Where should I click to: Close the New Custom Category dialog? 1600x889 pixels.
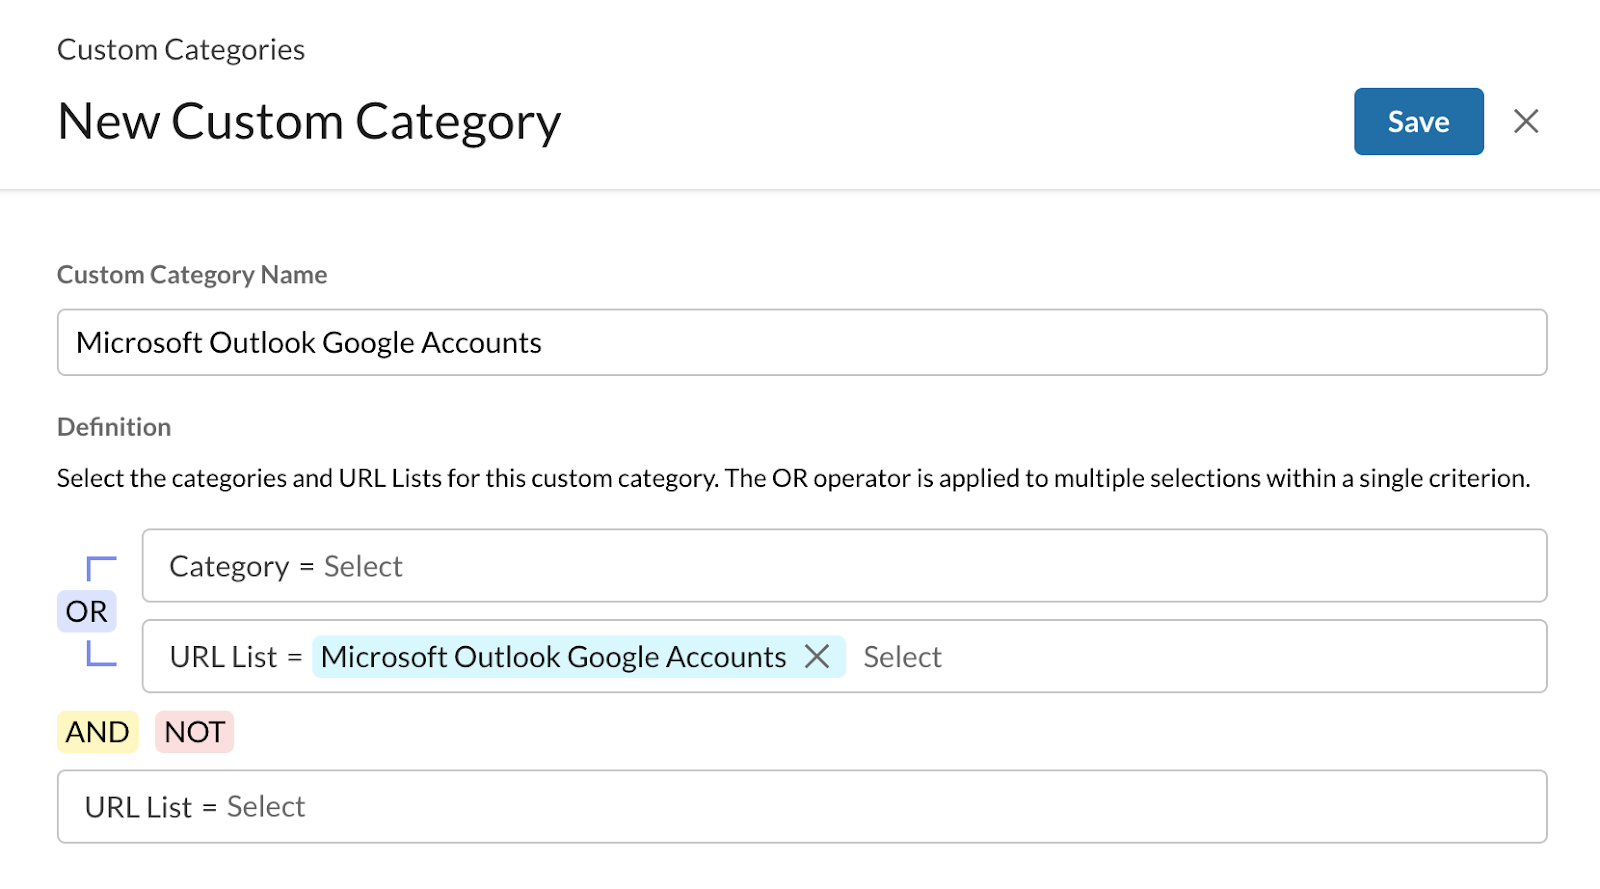click(1526, 121)
